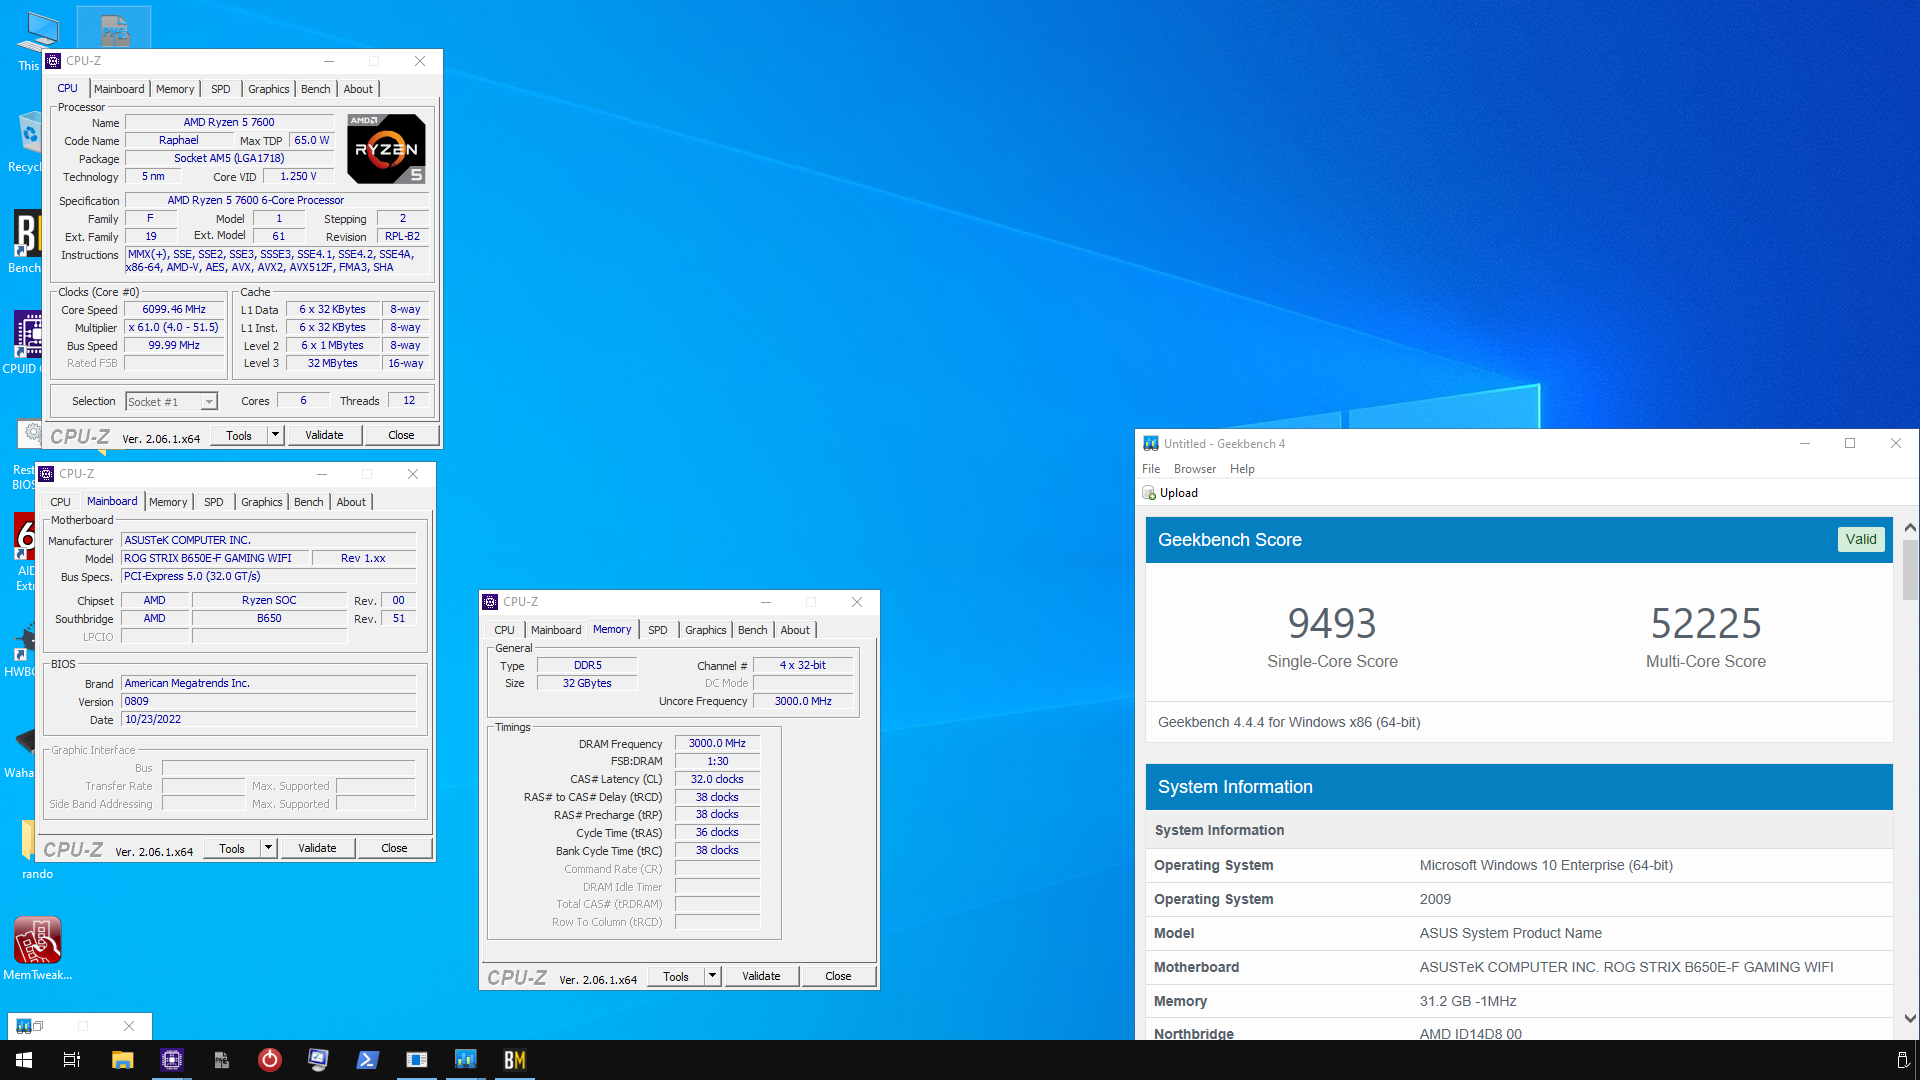This screenshot has width=1920, height=1080.
Task: Click the blue window app icon on taskbar
Action: click(417, 1060)
